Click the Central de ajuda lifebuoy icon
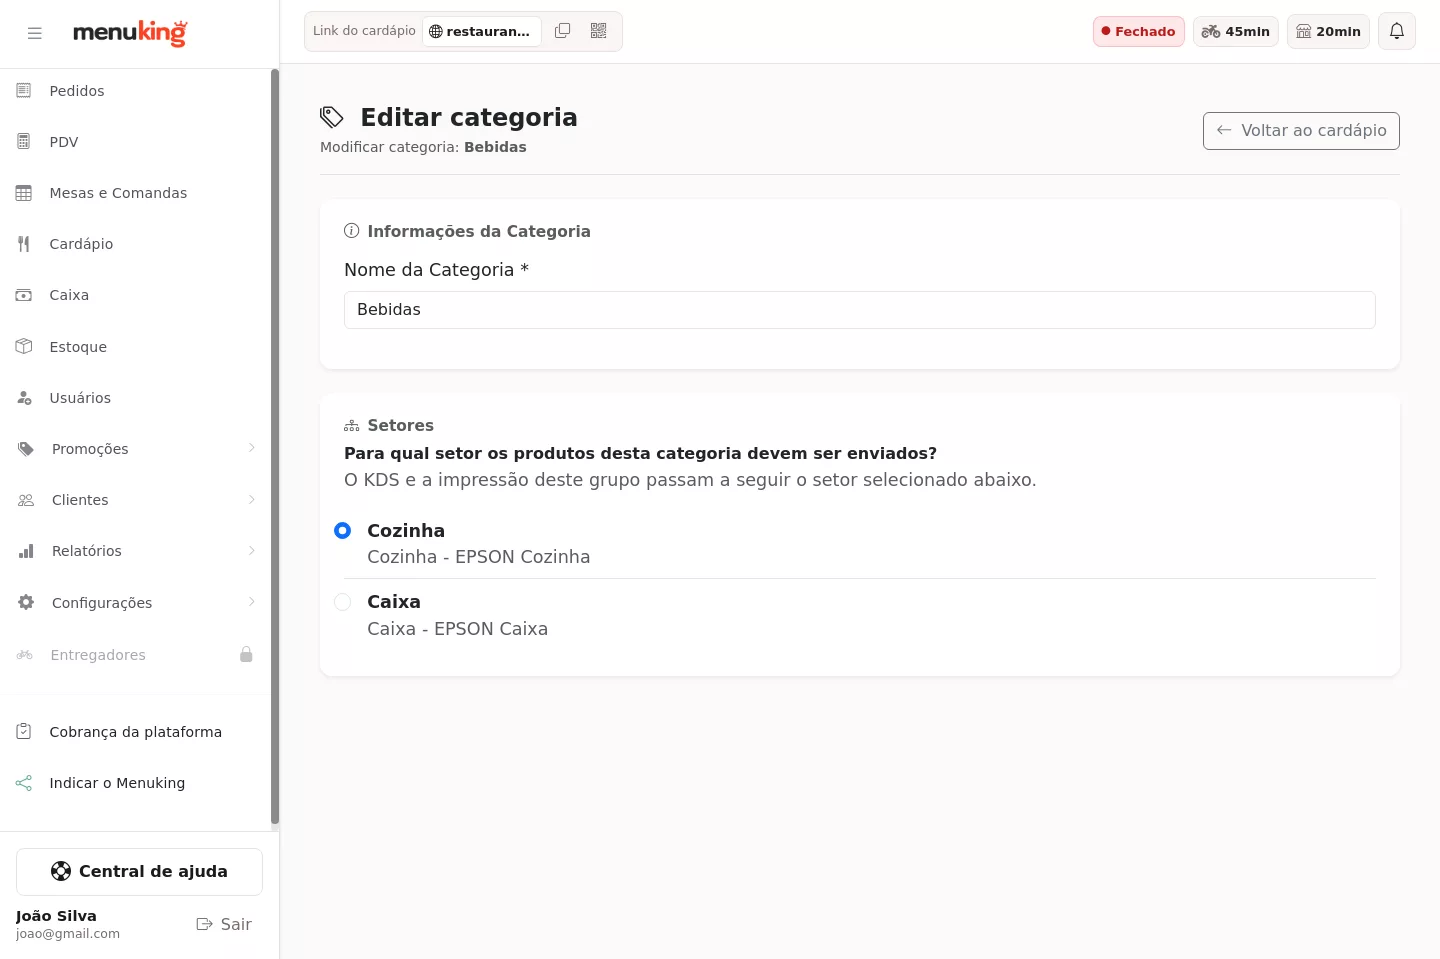 pos(61,872)
